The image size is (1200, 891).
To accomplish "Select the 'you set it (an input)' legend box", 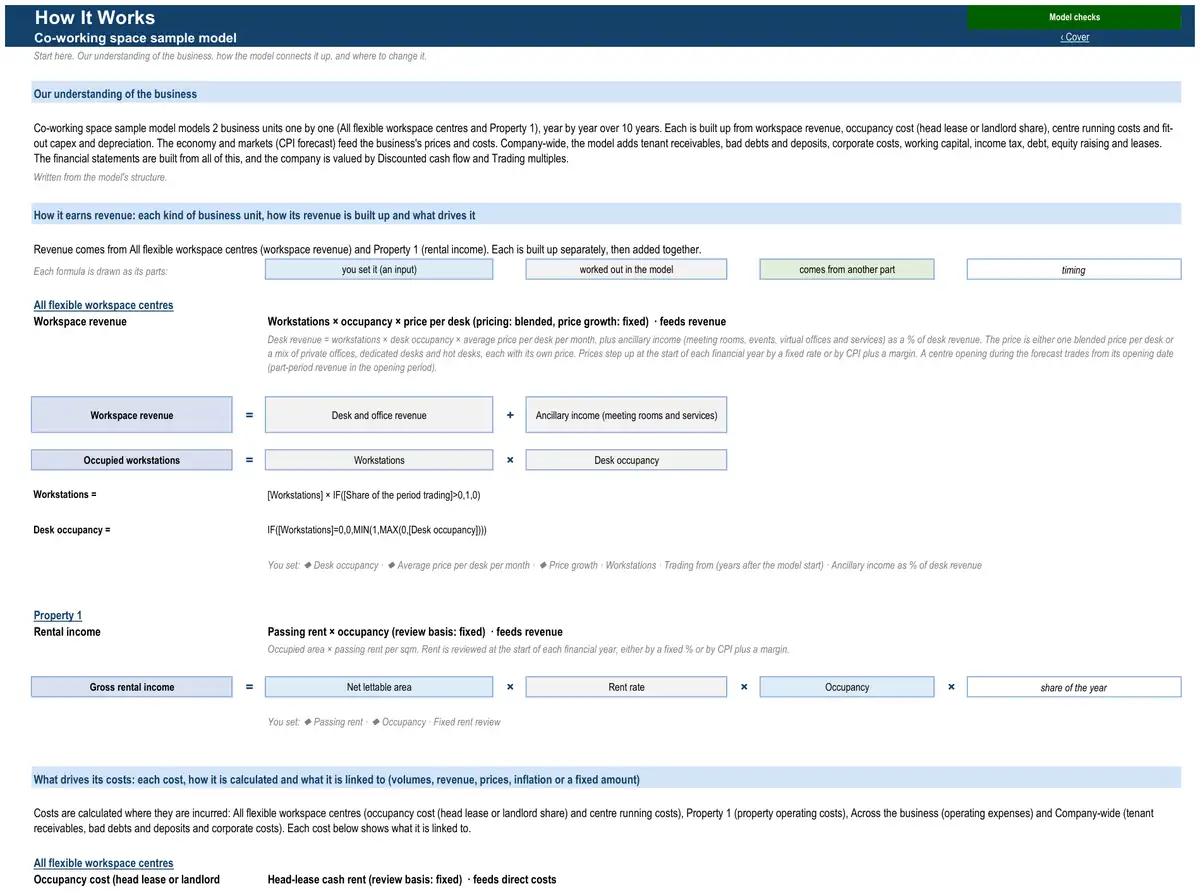I will point(379,269).
